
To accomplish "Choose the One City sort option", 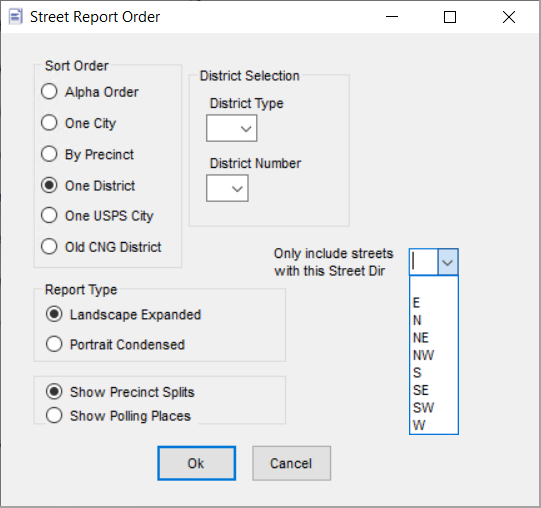I will (49, 123).
